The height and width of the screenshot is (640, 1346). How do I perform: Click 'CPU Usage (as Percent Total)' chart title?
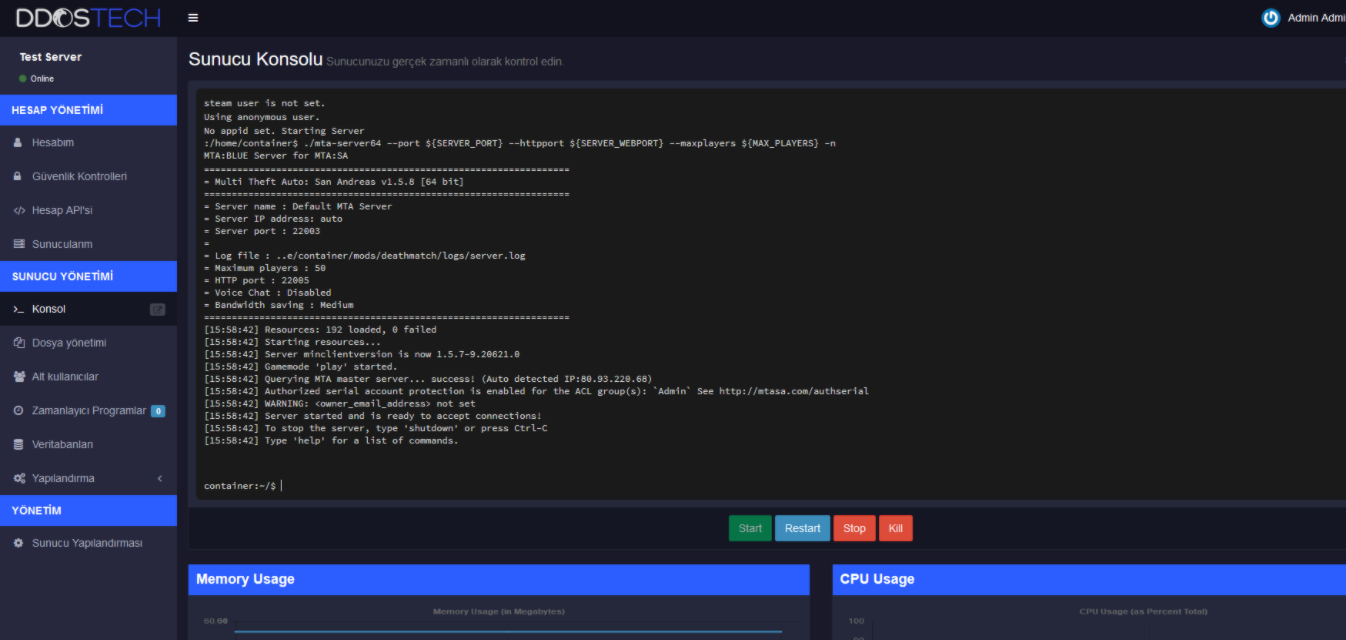1143,611
